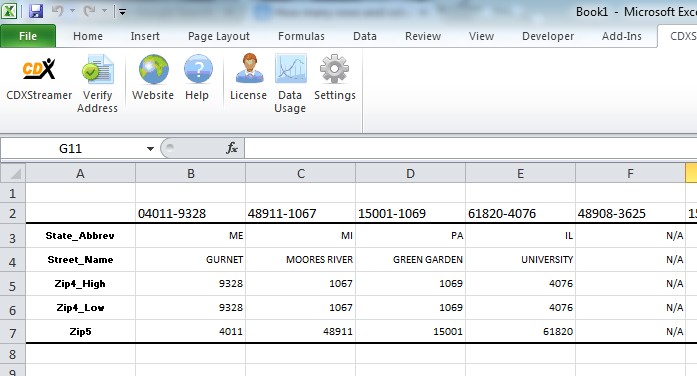Launch the CDXStreamer icon in ribbon

[x=39, y=69]
